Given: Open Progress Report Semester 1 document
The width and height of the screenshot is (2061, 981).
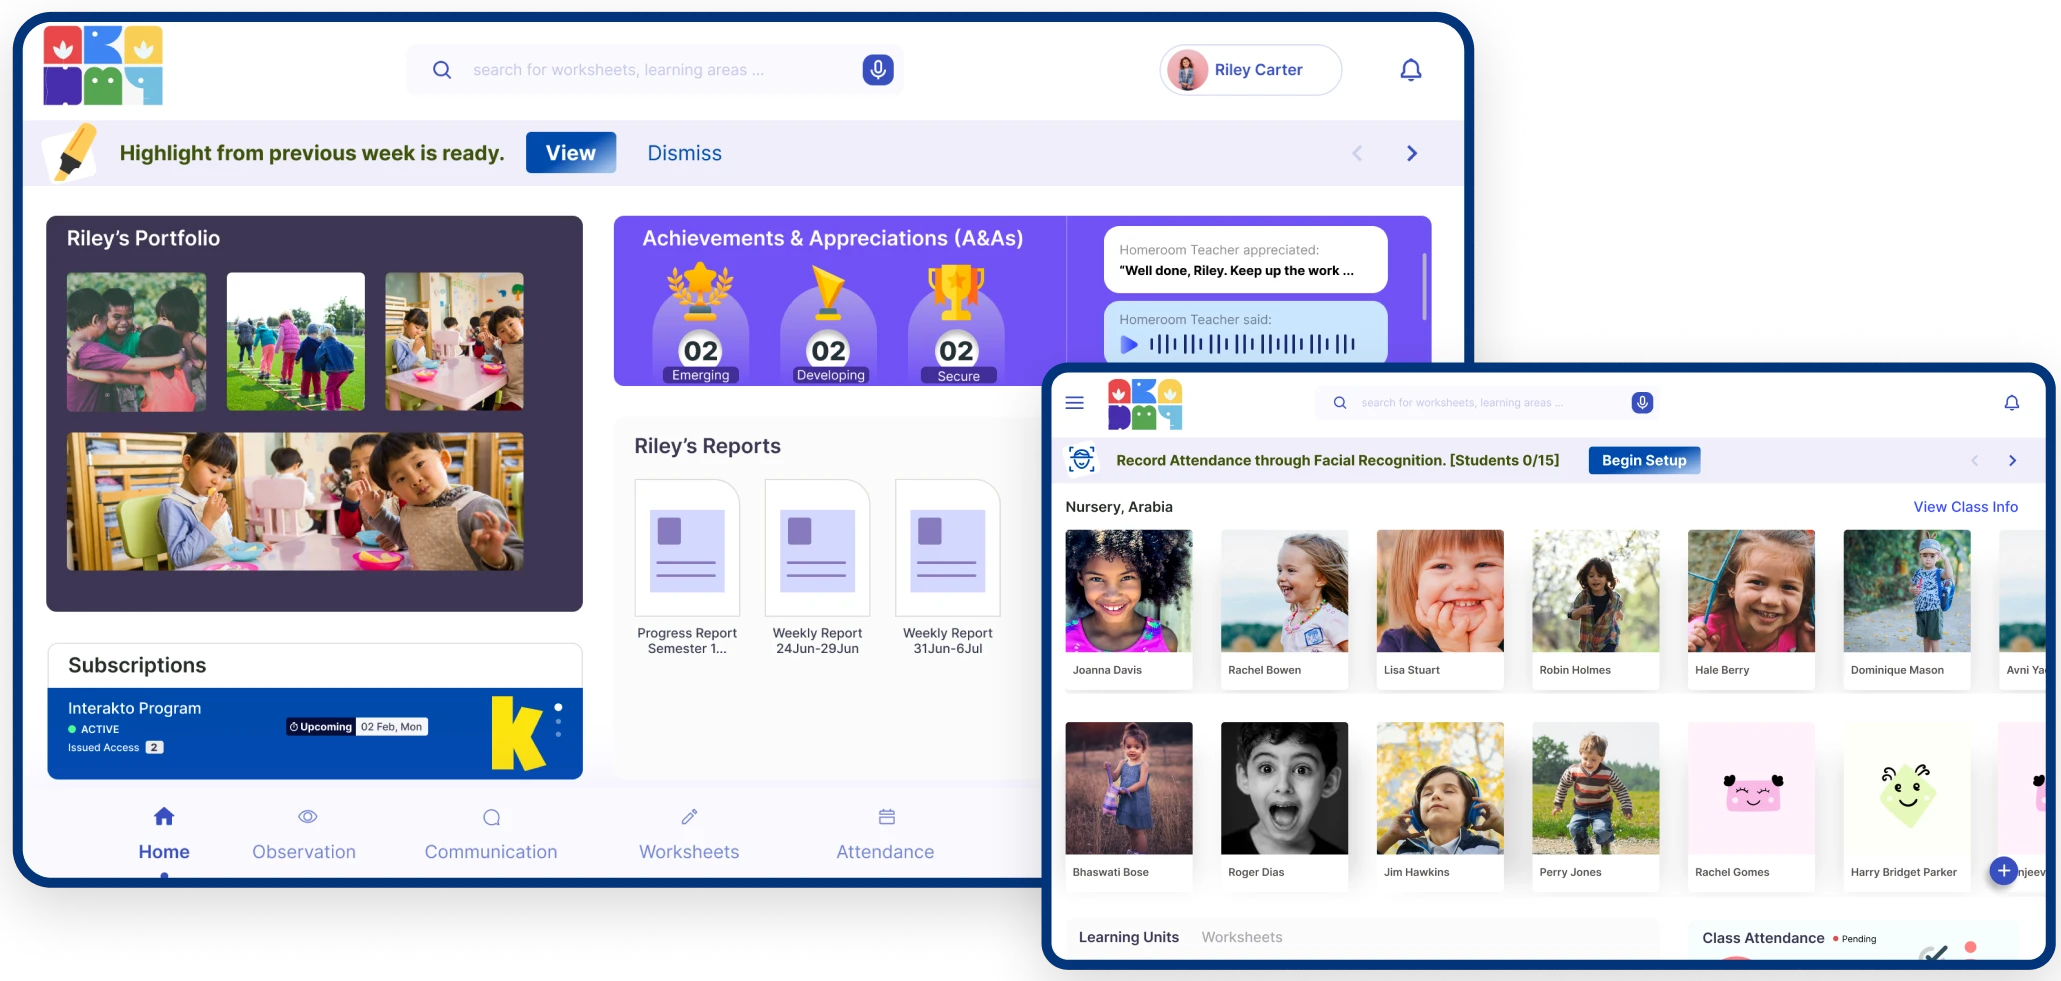Looking at the screenshot, I should click(x=687, y=549).
